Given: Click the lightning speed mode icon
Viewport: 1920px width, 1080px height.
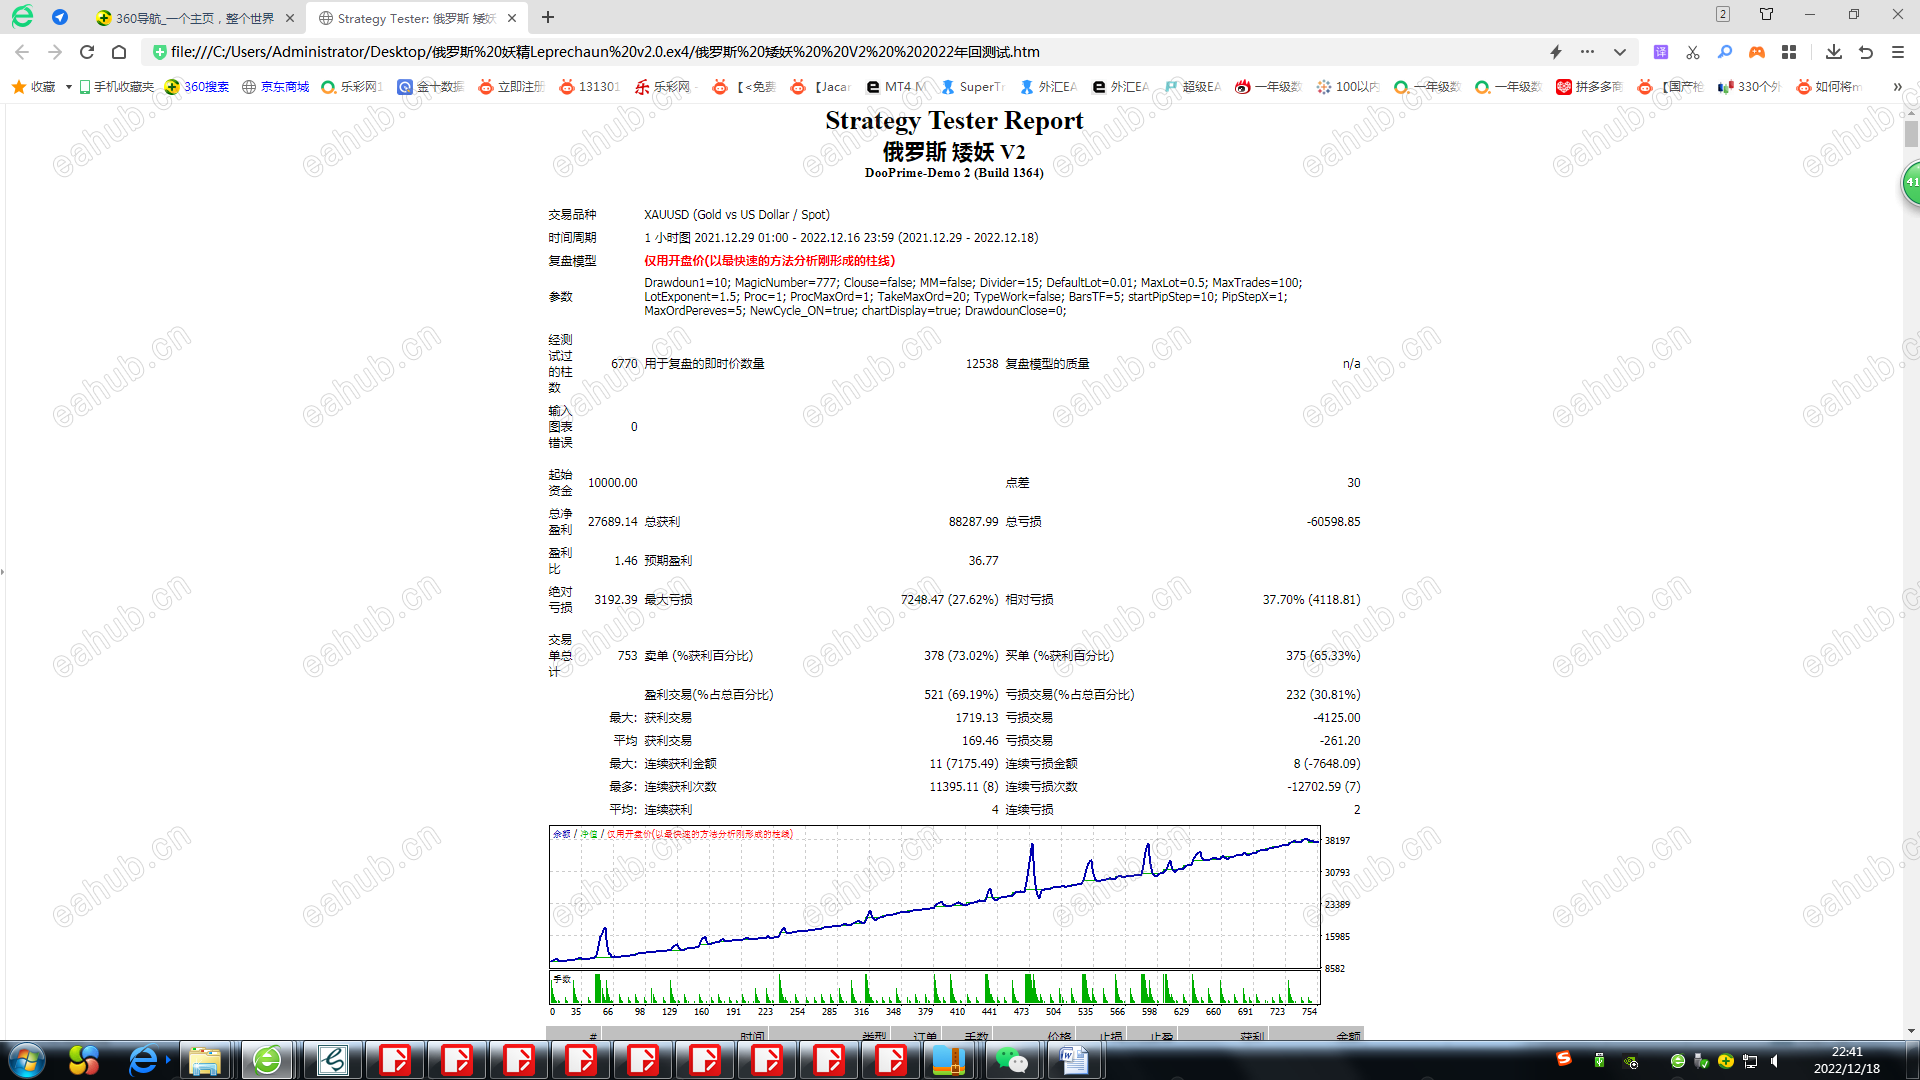Looking at the screenshot, I should [1555, 52].
